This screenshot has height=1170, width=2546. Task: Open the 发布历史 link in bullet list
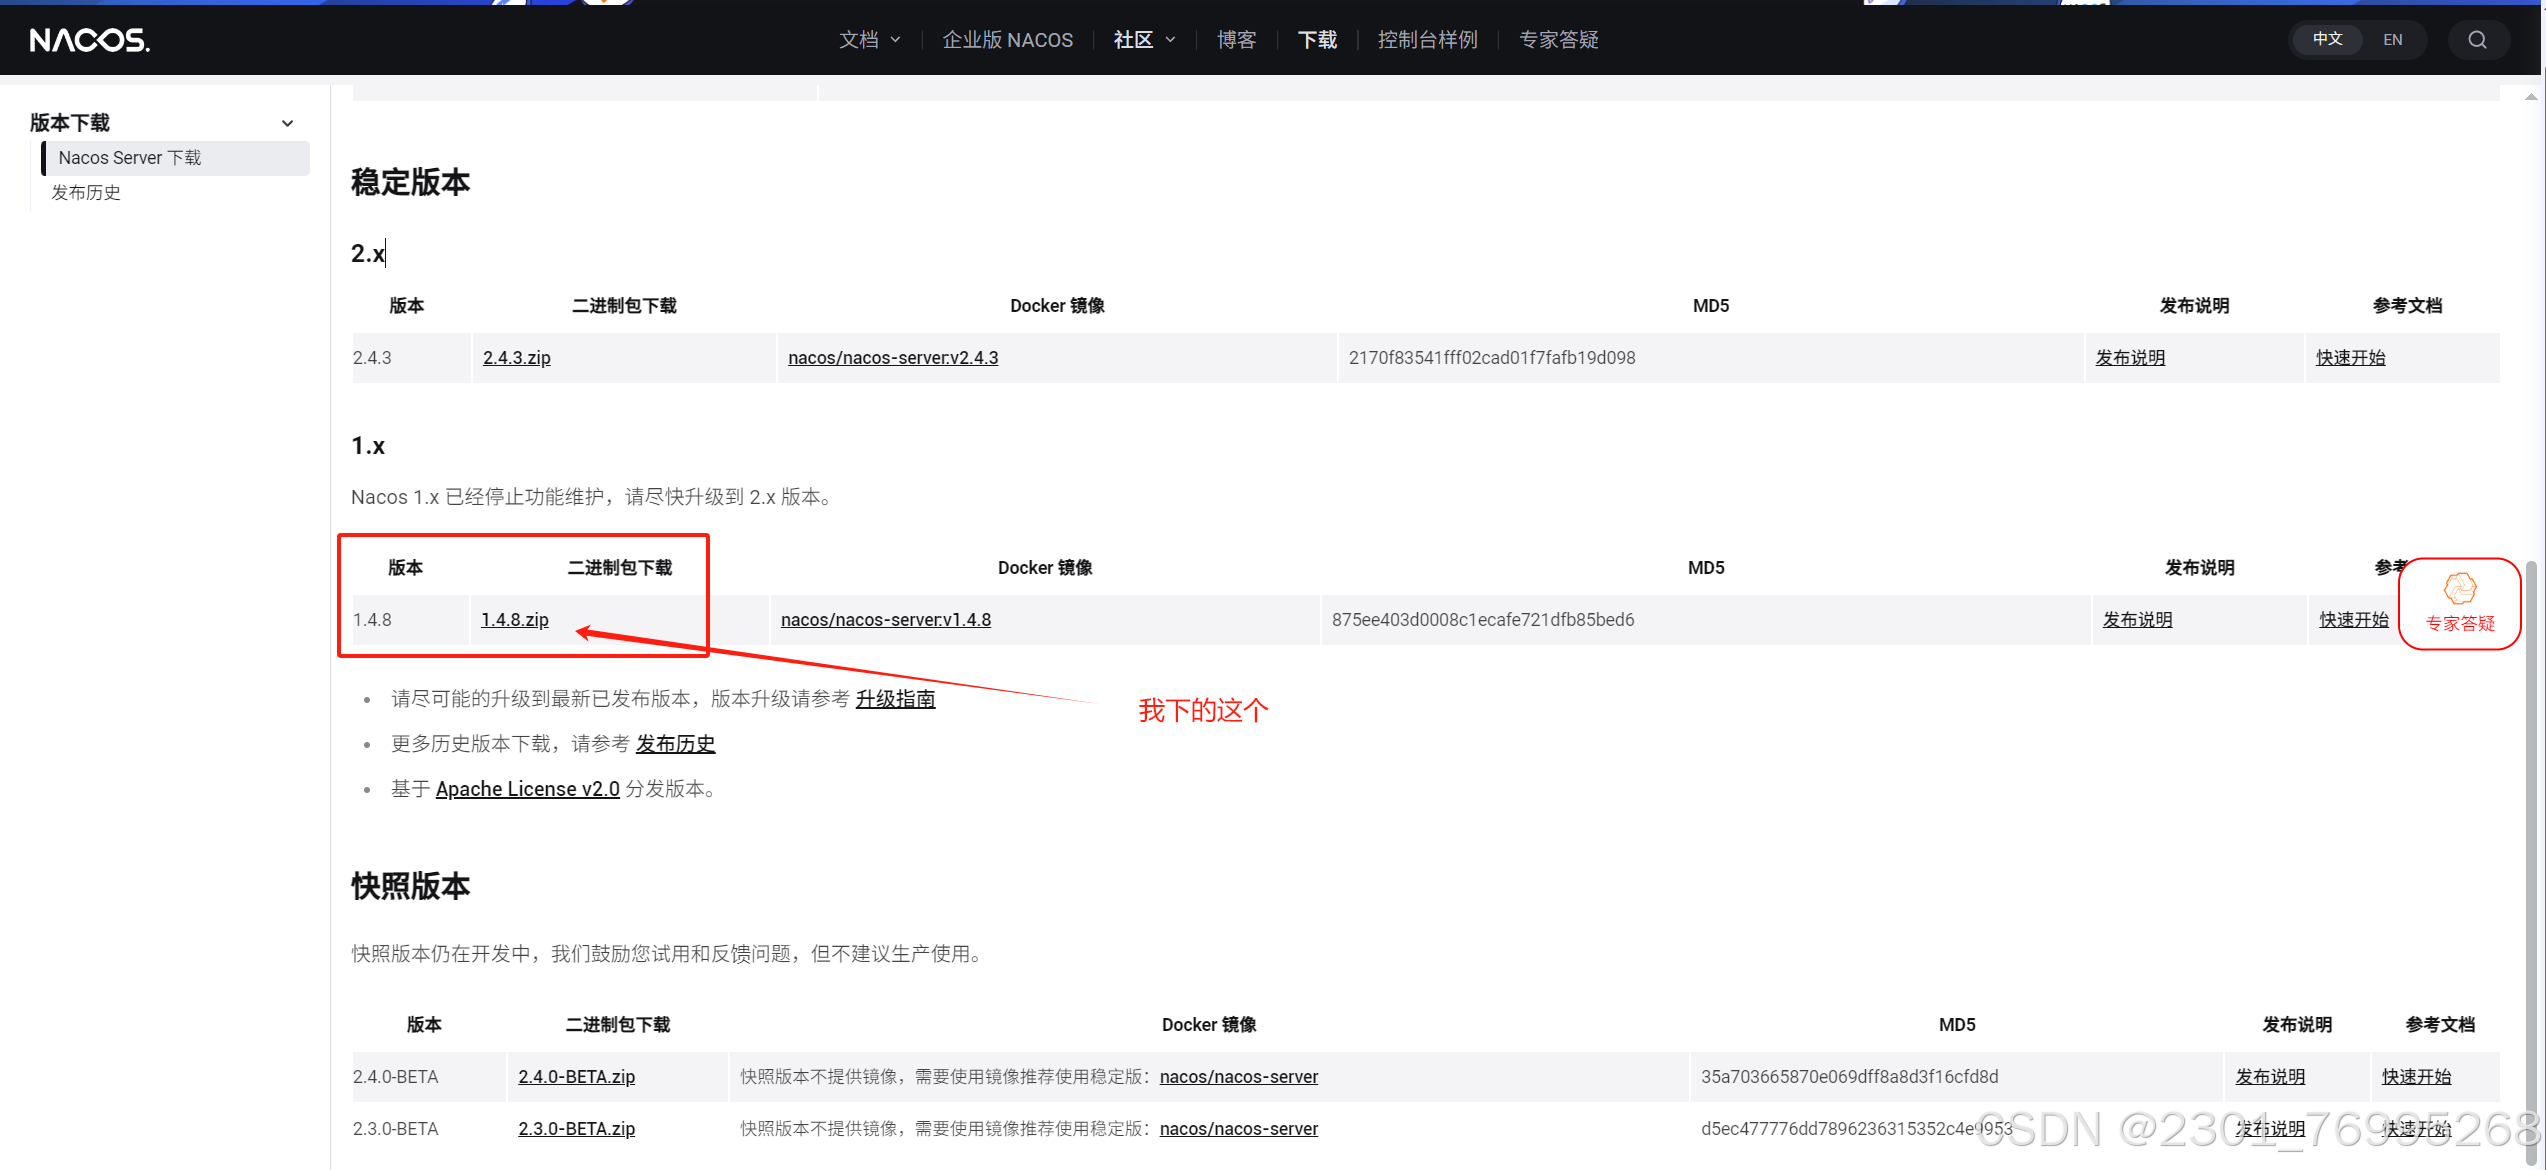(x=675, y=744)
